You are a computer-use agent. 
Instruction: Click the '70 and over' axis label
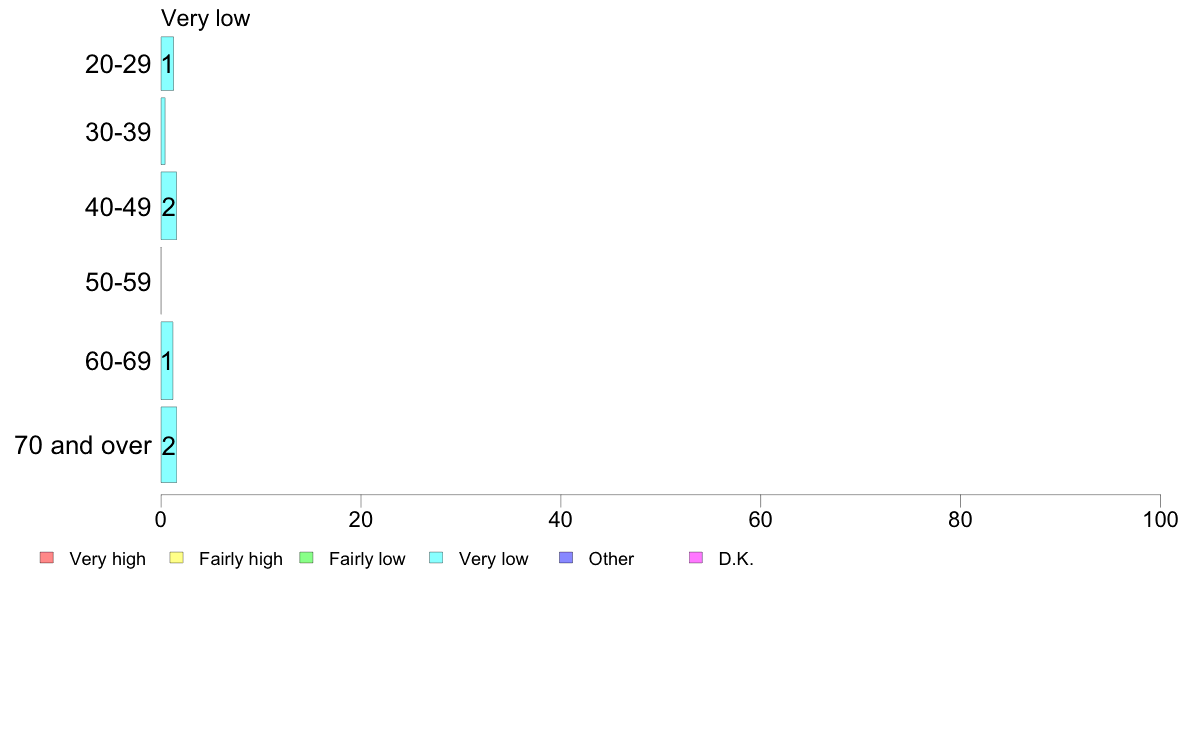[83, 445]
